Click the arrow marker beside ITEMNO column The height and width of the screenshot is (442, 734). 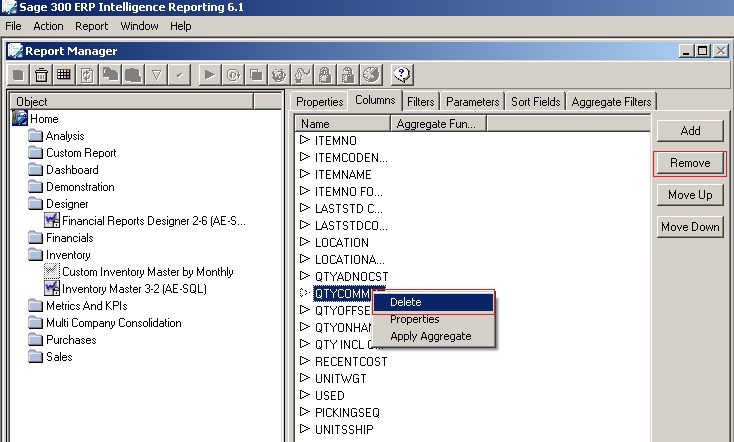[x=305, y=140]
